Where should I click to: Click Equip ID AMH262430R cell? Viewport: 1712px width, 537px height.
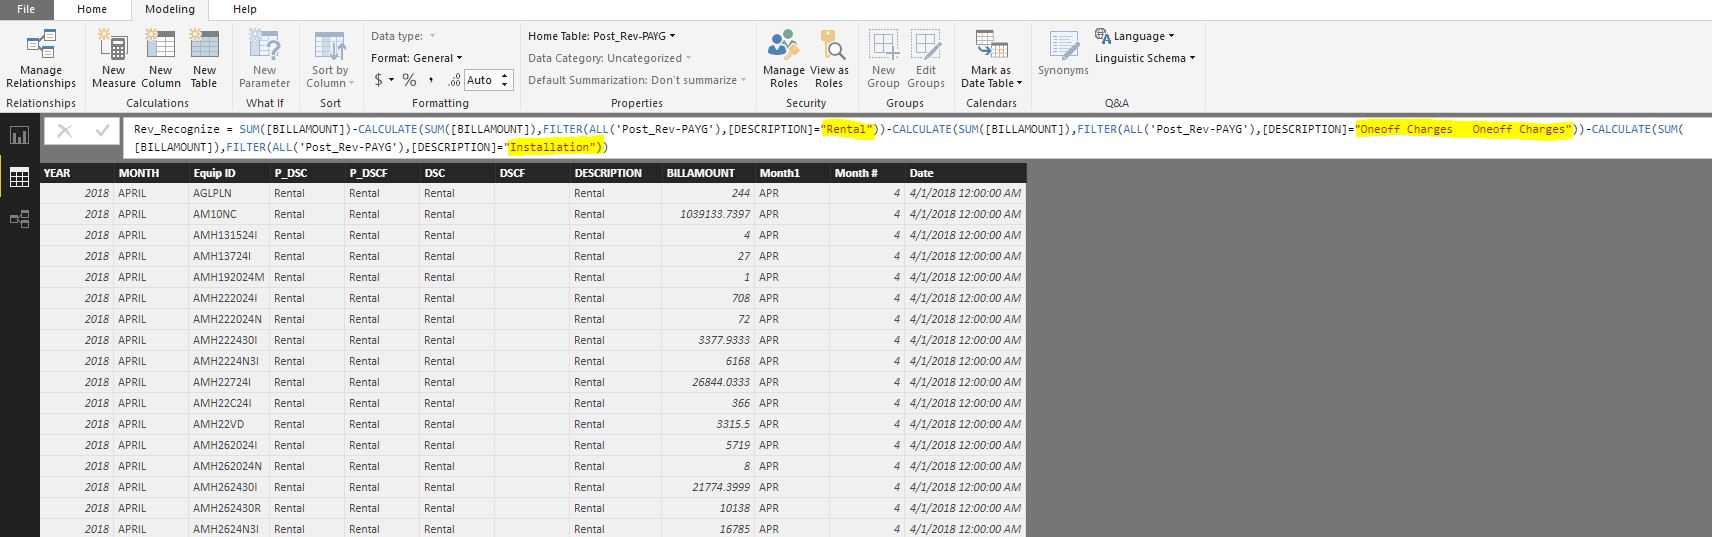(x=229, y=508)
